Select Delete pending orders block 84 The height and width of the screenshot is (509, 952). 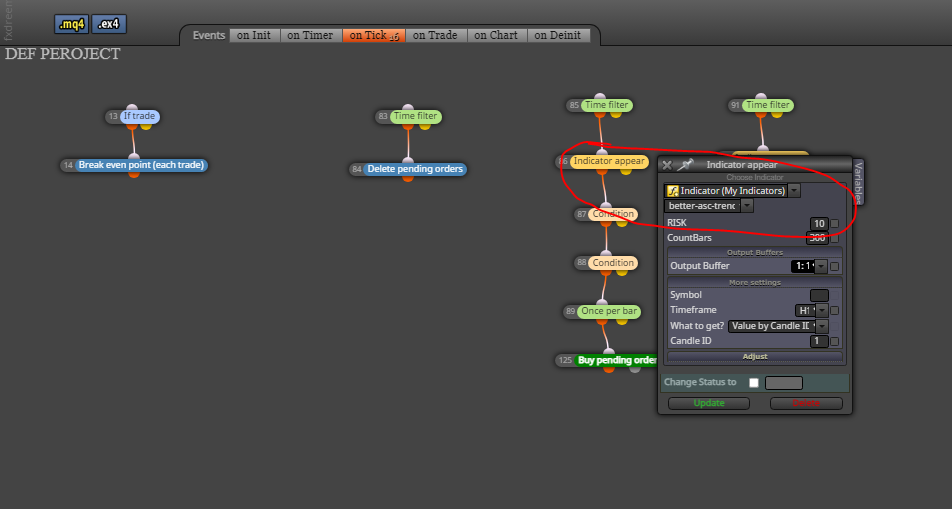pos(415,169)
